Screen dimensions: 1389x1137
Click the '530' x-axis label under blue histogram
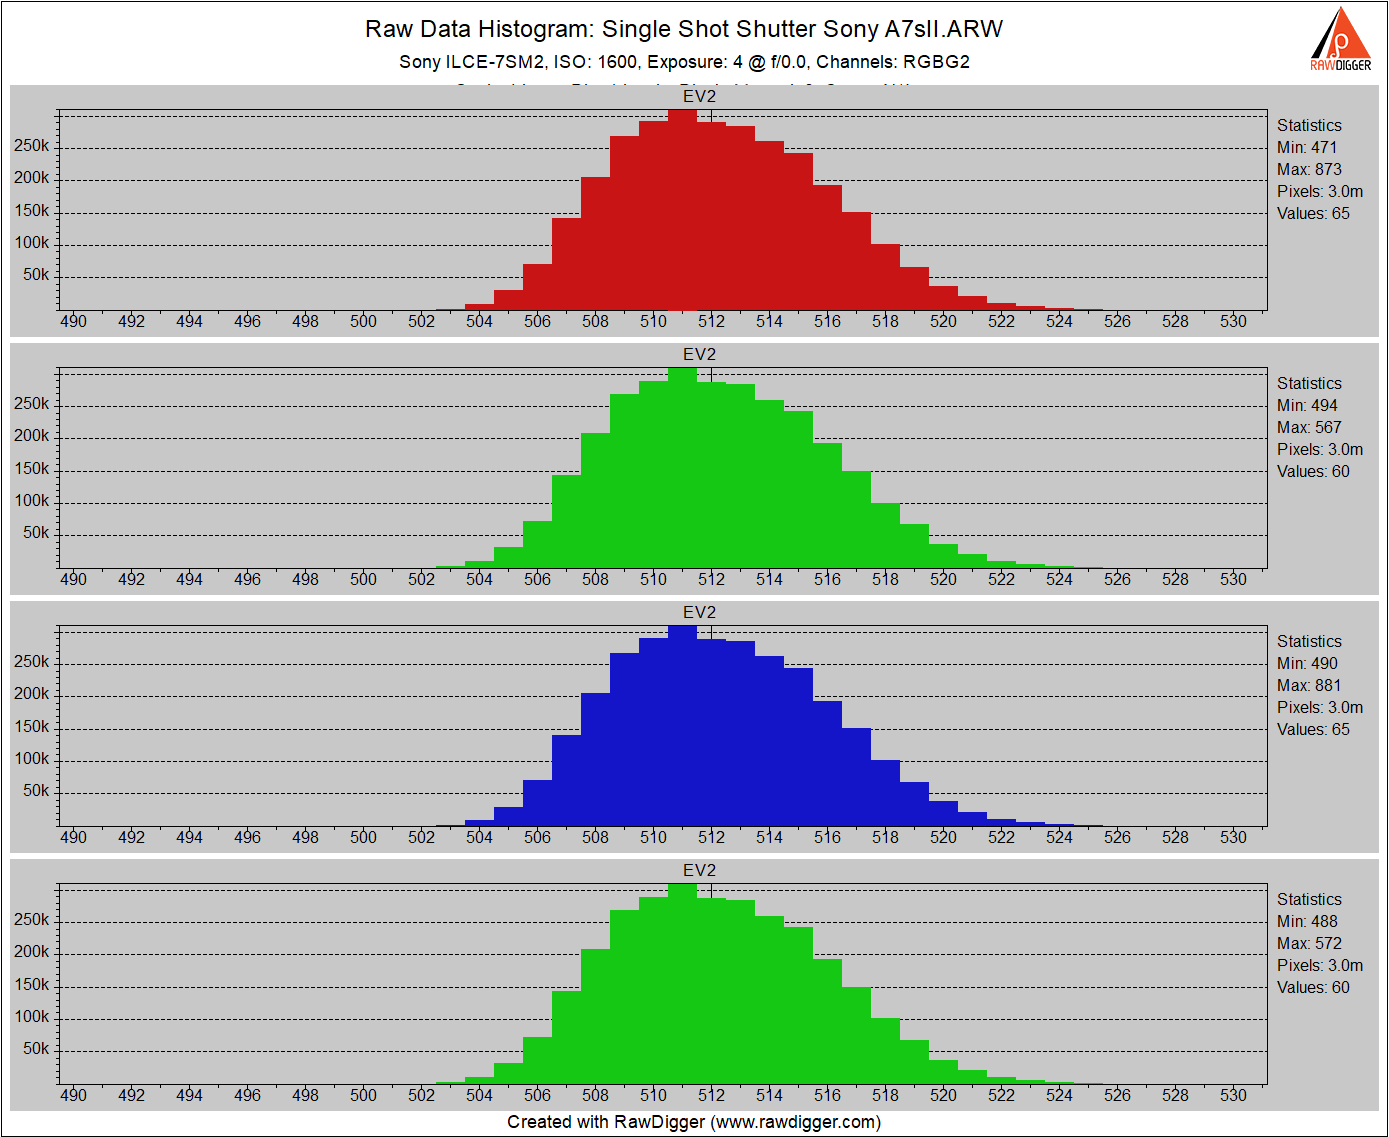[1233, 837]
